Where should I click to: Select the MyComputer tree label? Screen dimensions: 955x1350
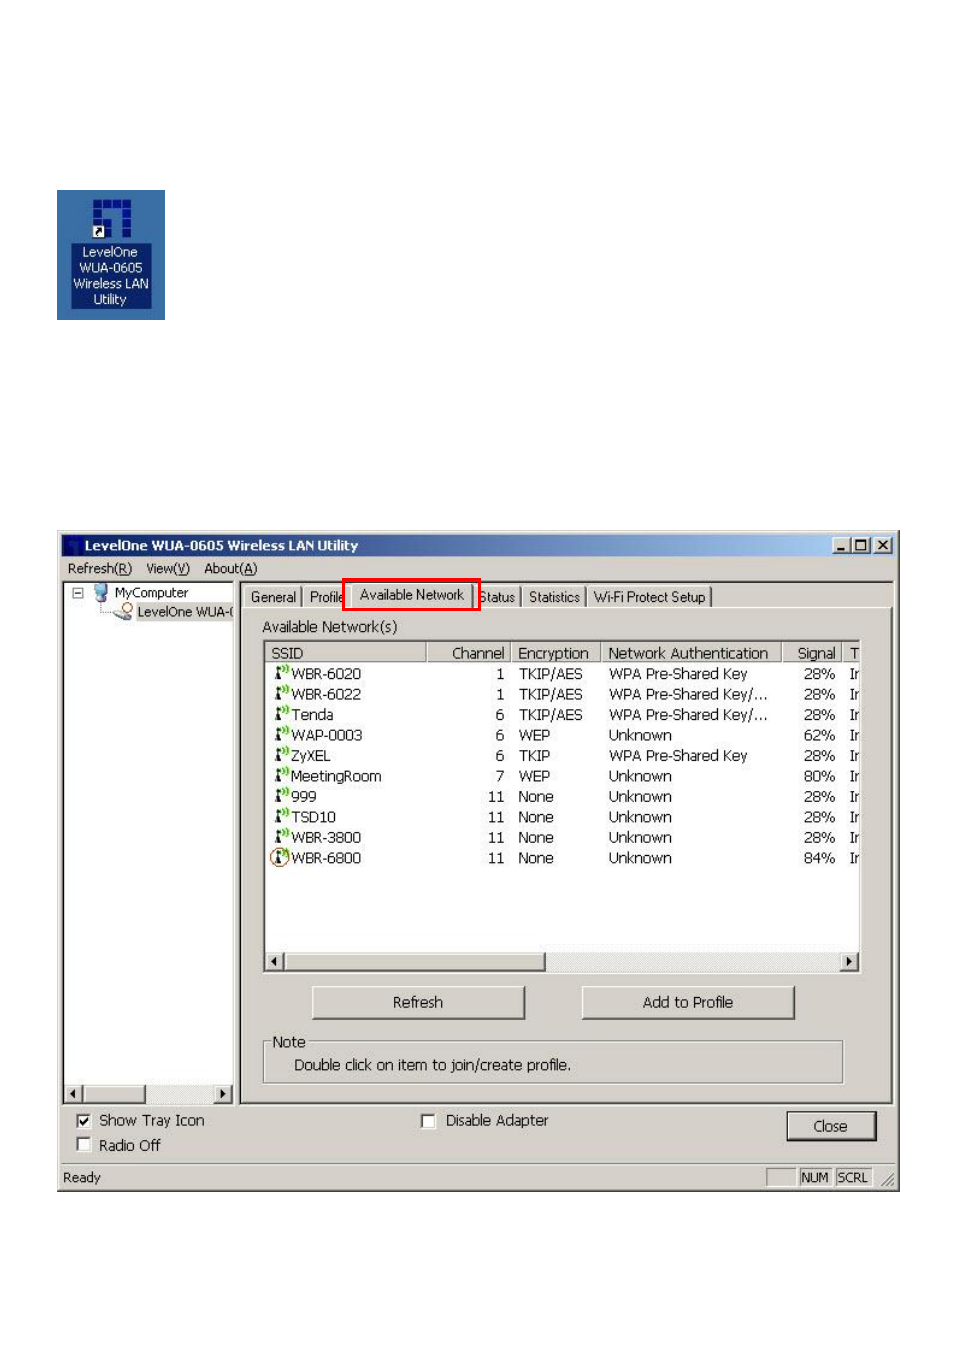coord(151,592)
